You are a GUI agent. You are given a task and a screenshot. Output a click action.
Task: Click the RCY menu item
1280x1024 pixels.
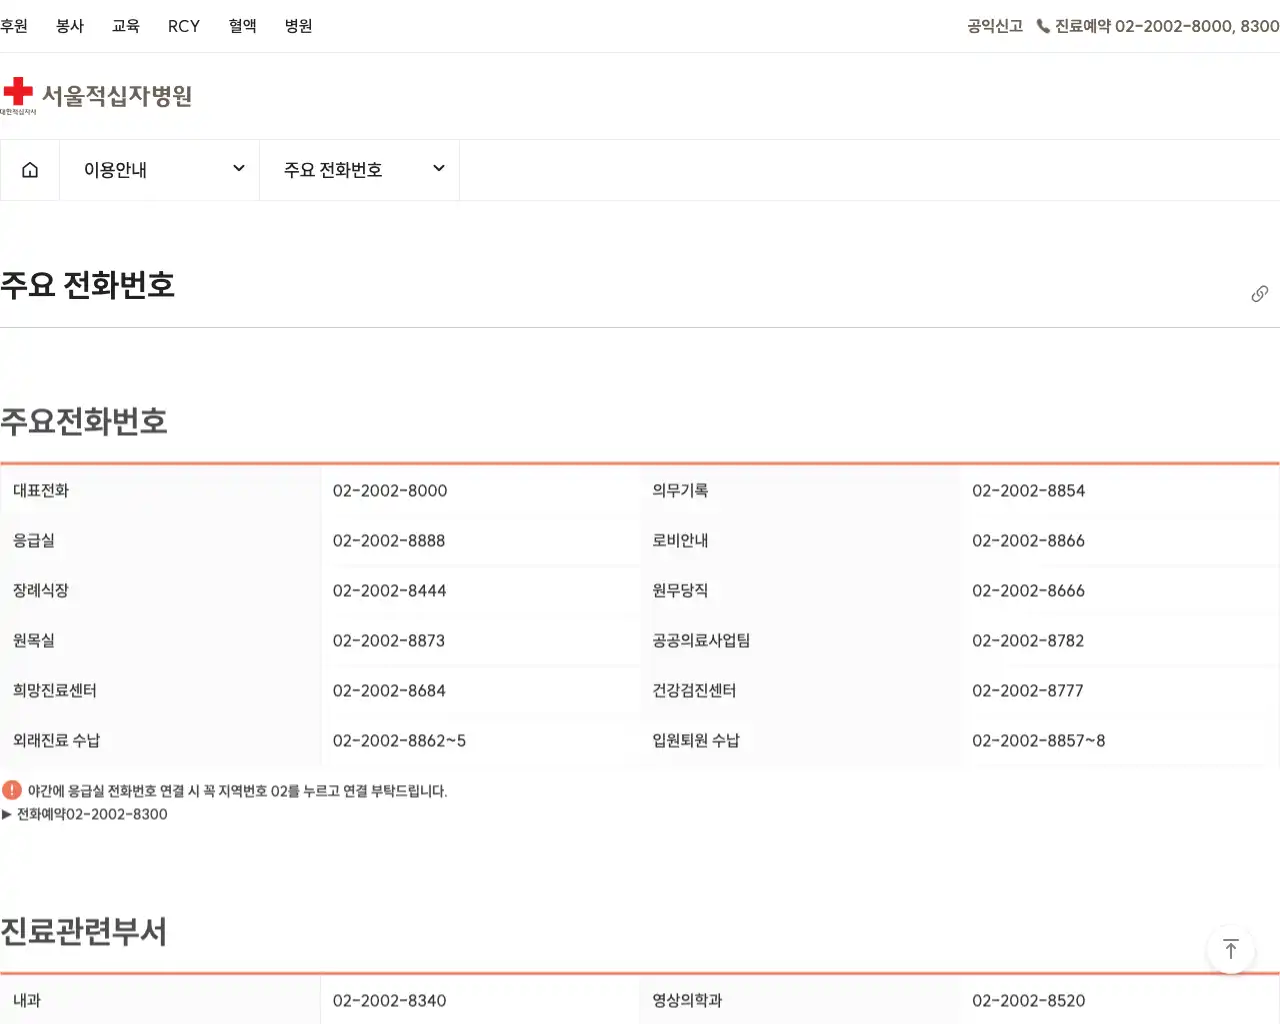pyautogui.click(x=183, y=27)
